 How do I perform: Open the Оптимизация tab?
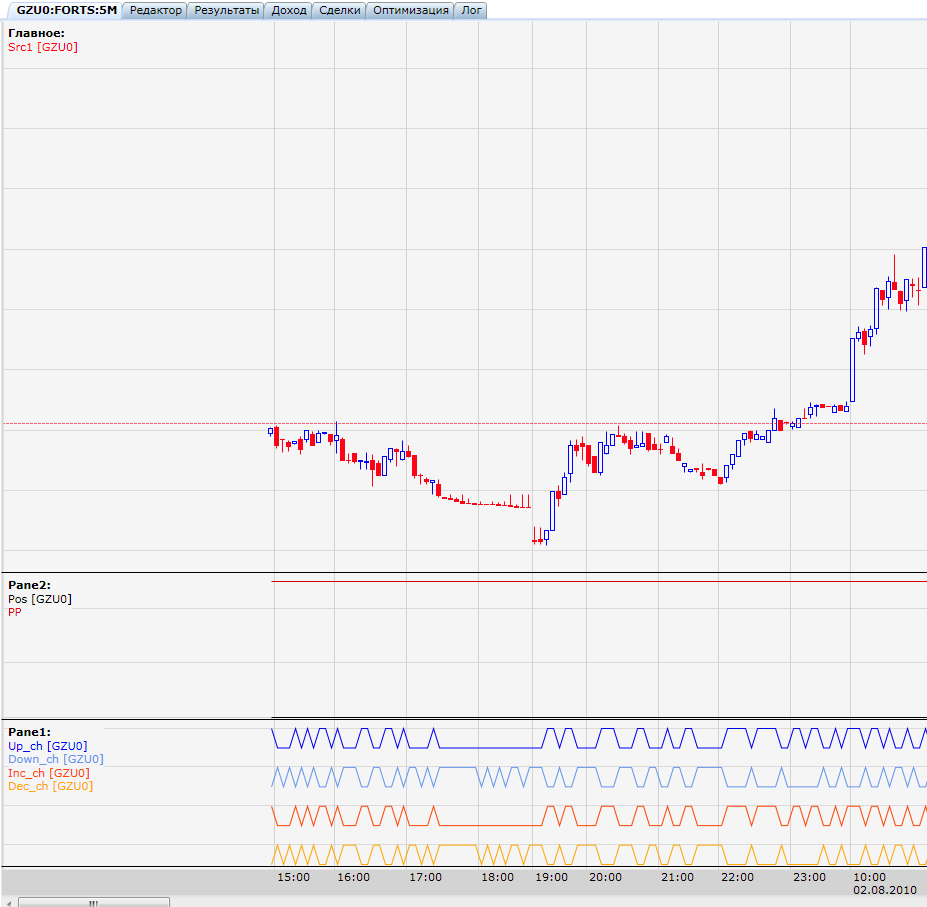[410, 10]
